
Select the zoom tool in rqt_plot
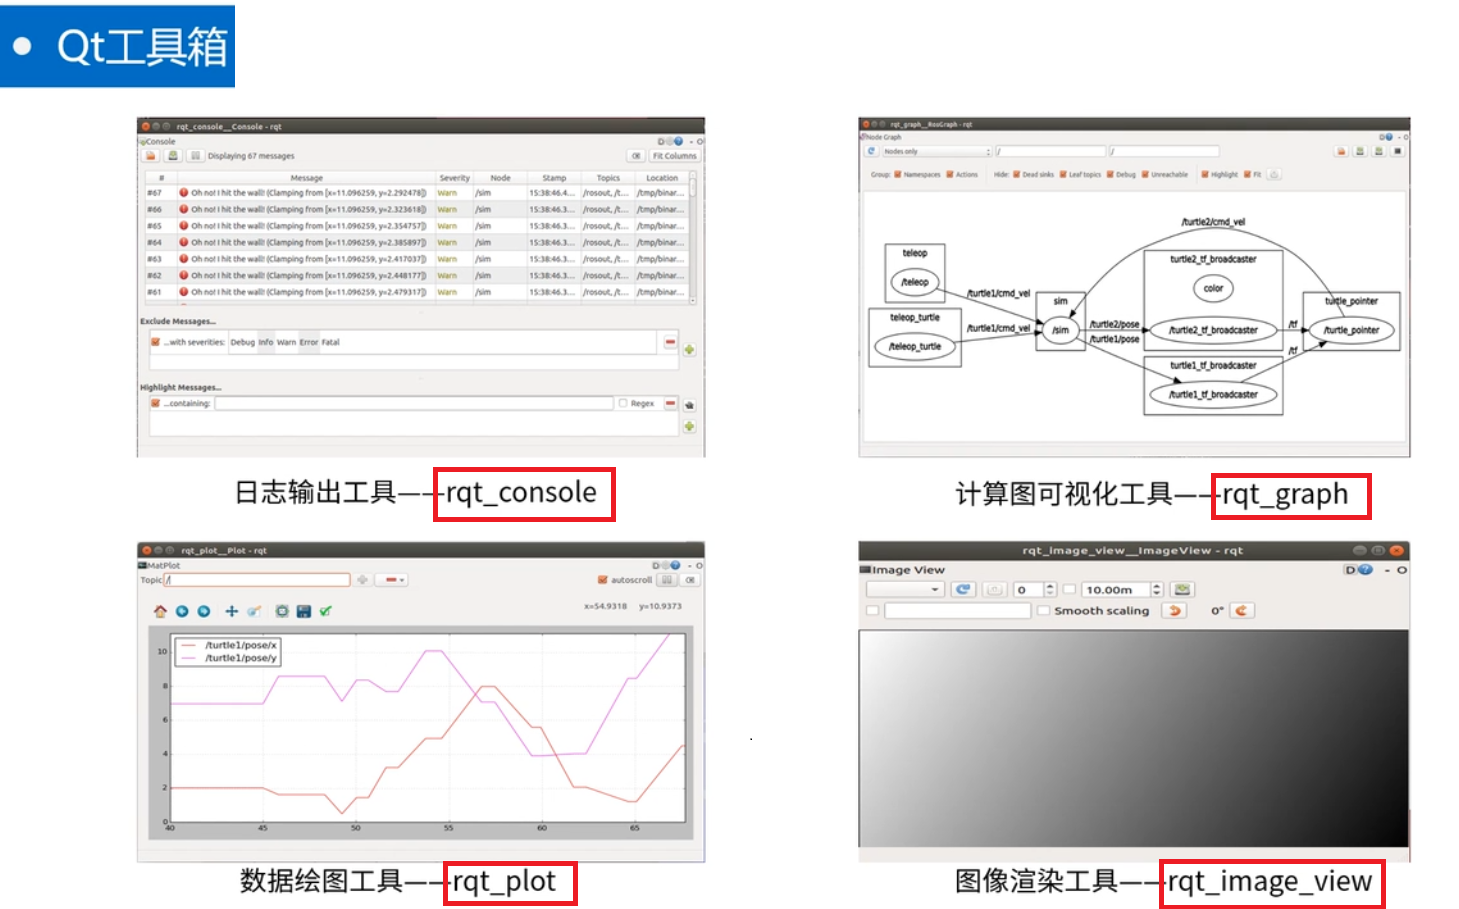pos(254,611)
